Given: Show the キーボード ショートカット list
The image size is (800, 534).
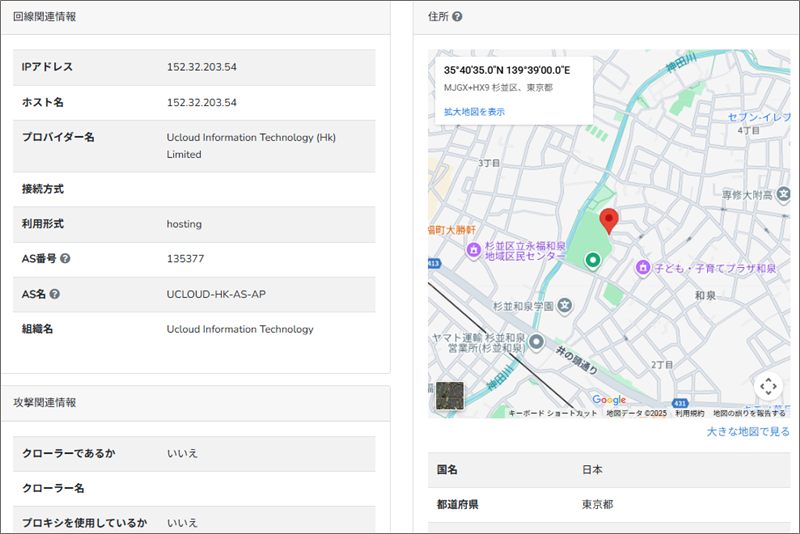Looking at the screenshot, I should point(553,413).
